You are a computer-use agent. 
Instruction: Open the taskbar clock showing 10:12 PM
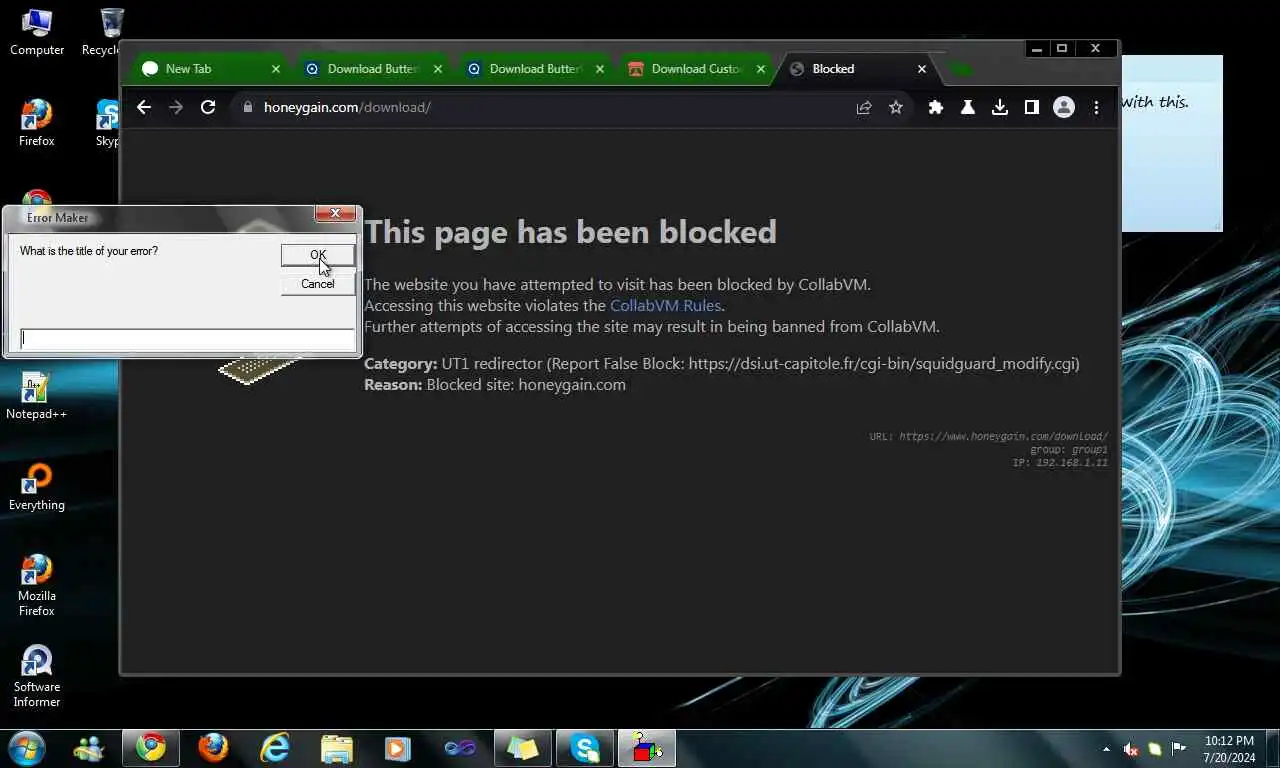click(x=1229, y=749)
